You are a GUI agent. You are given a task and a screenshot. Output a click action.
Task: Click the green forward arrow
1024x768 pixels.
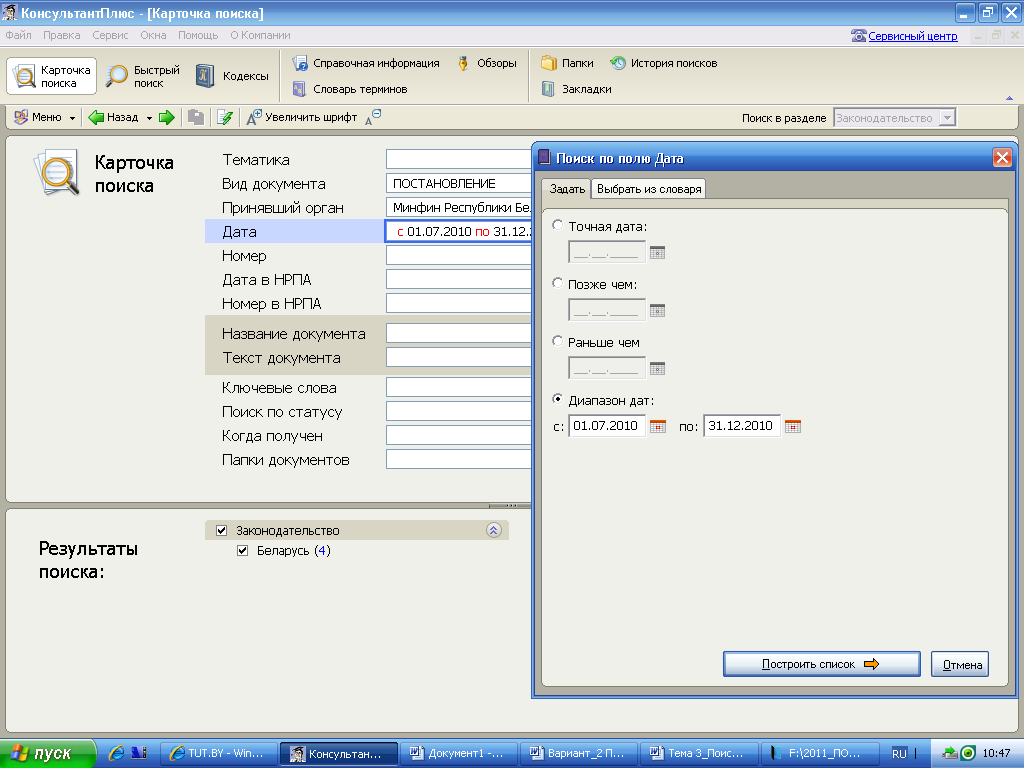pyautogui.click(x=167, y=118)
